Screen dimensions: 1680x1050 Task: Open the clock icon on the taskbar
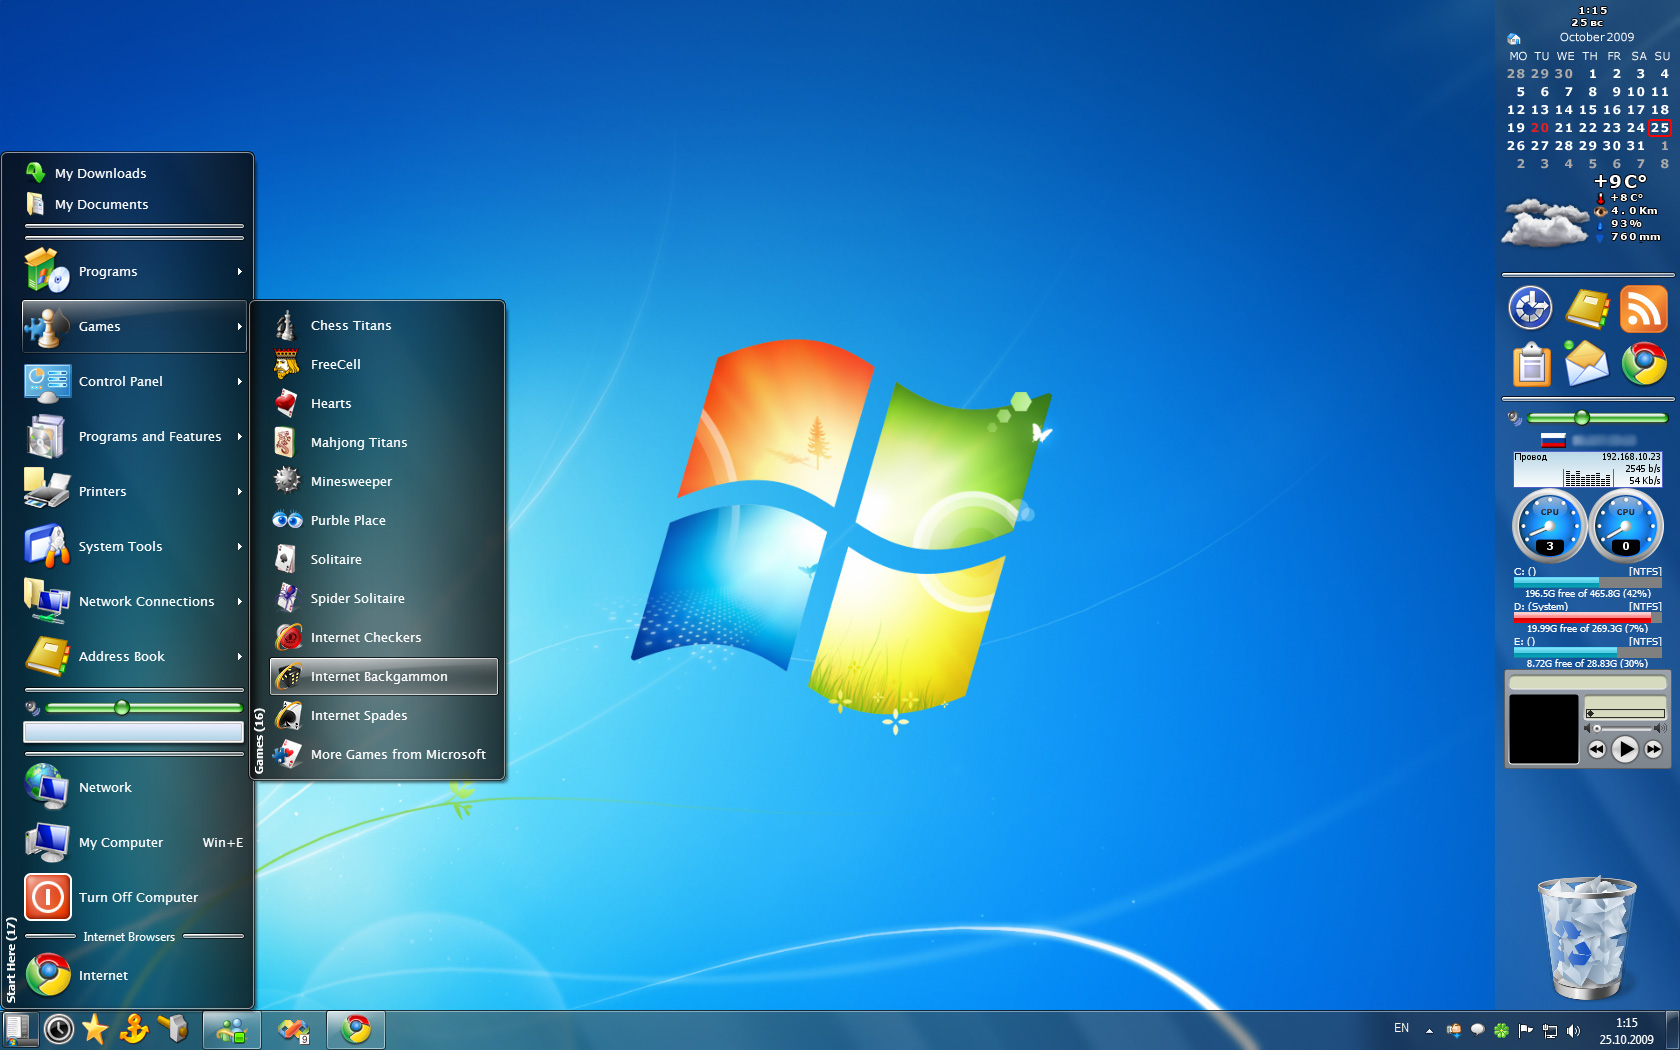pyautogui.click(x=59, y=1029)
